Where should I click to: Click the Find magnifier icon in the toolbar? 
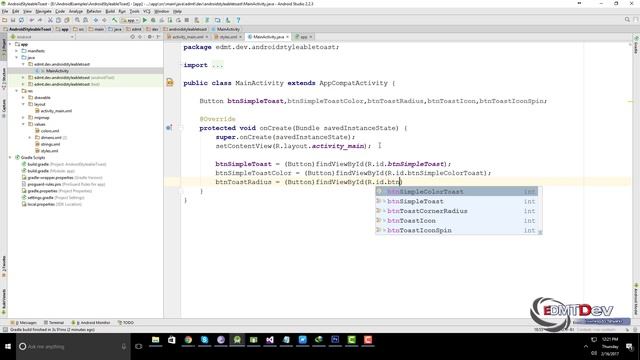[x=77, y=20]
